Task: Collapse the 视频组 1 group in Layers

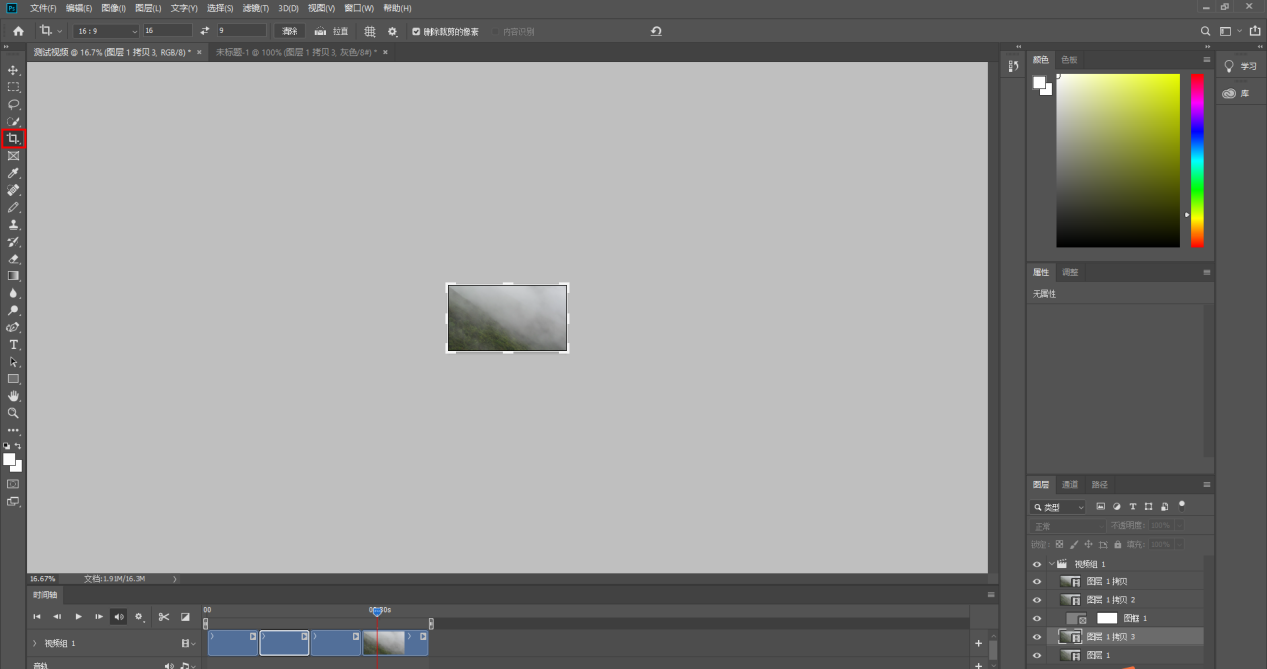Action: tap(1050, 564)
